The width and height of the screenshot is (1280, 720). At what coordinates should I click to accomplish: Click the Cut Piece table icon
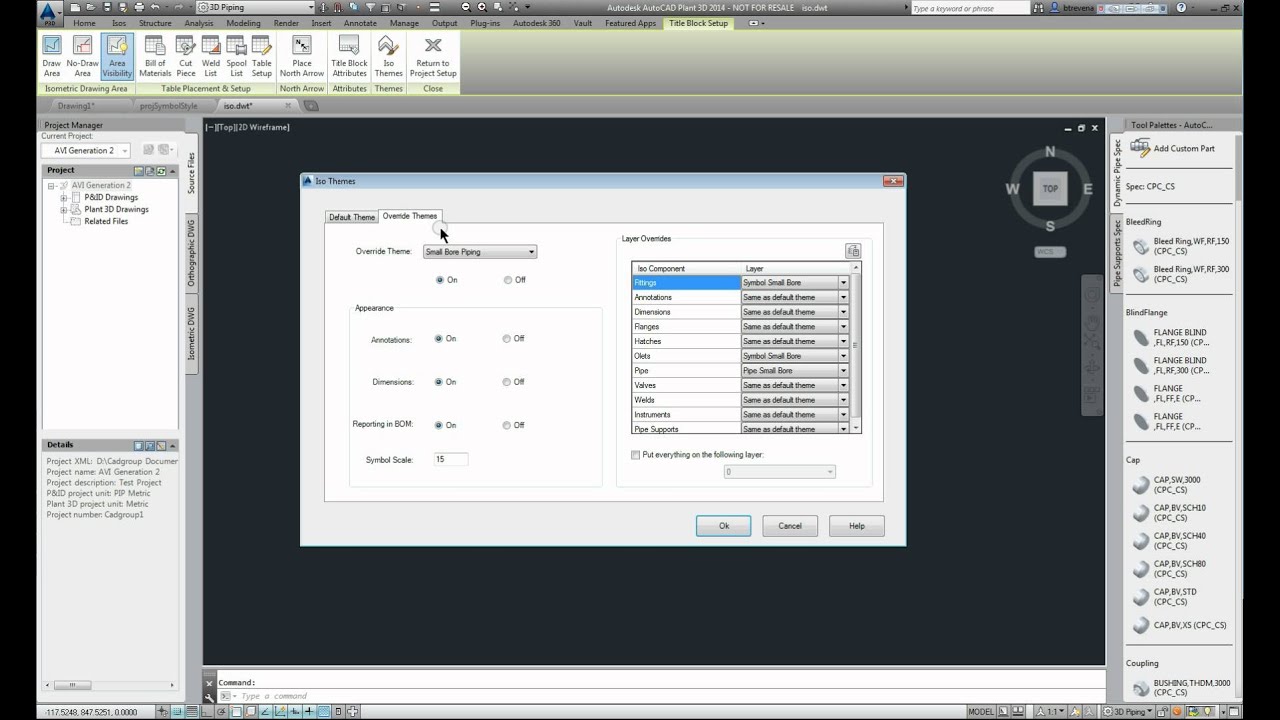[x=186, y=56]
